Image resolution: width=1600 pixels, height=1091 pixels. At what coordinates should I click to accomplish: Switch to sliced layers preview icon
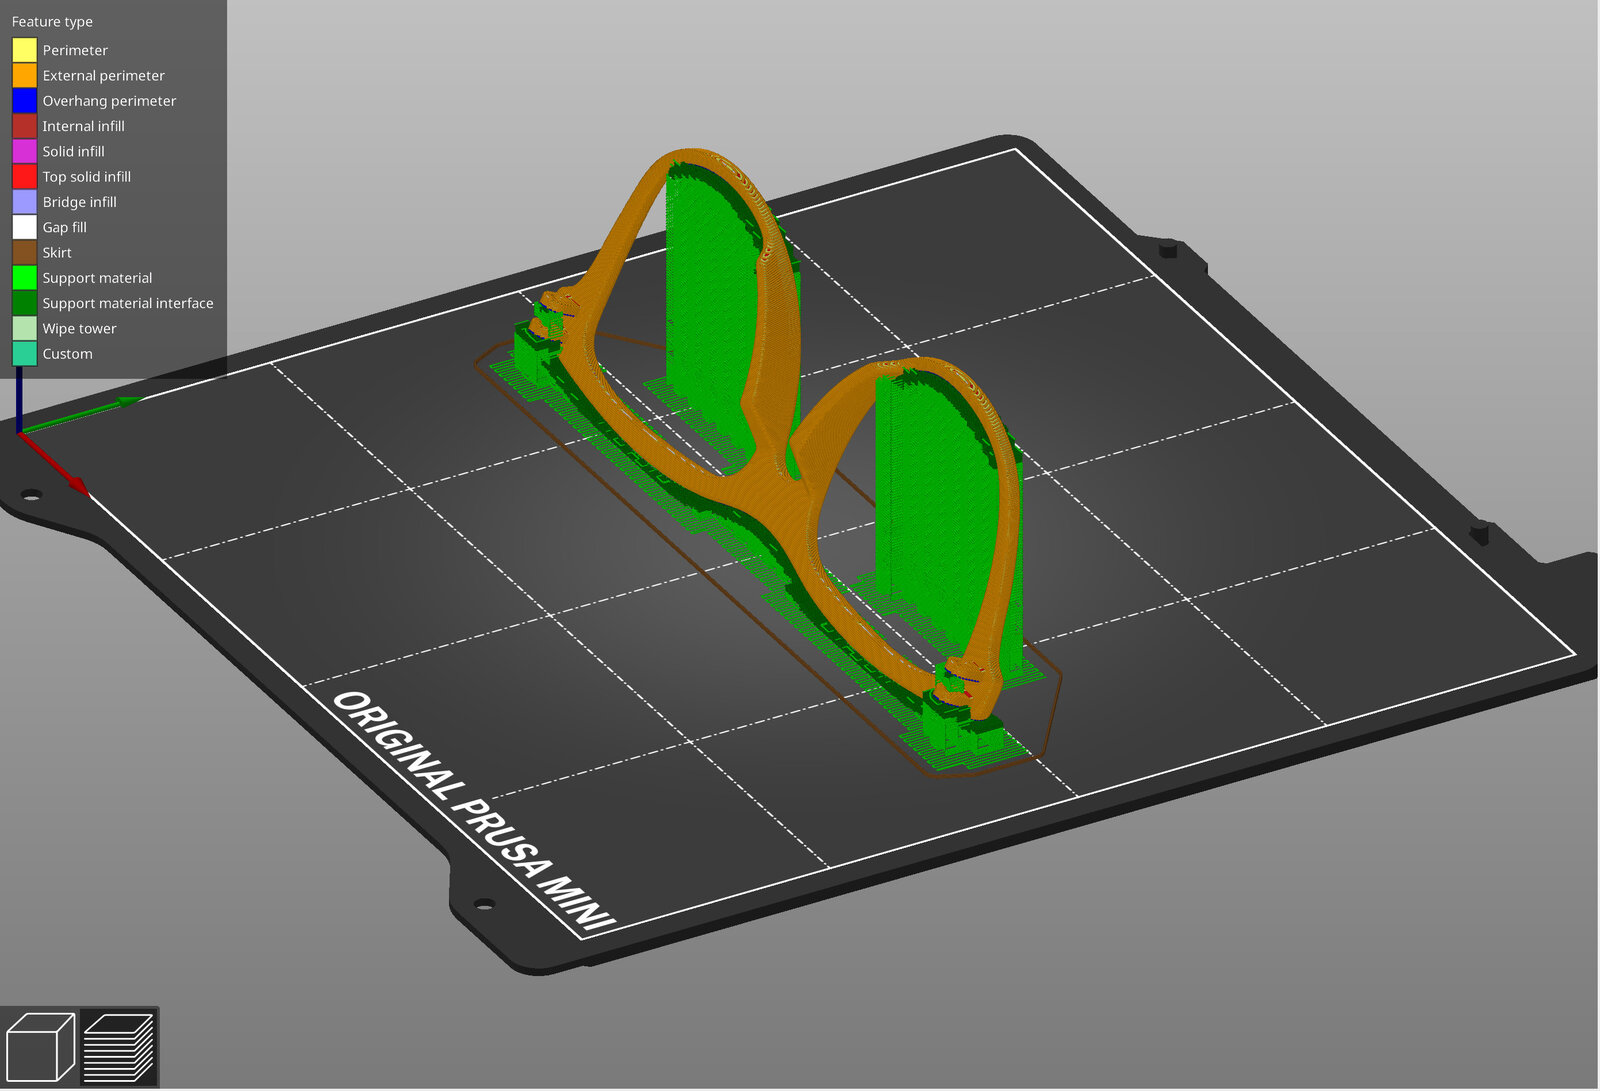(x=118, y=1047)
